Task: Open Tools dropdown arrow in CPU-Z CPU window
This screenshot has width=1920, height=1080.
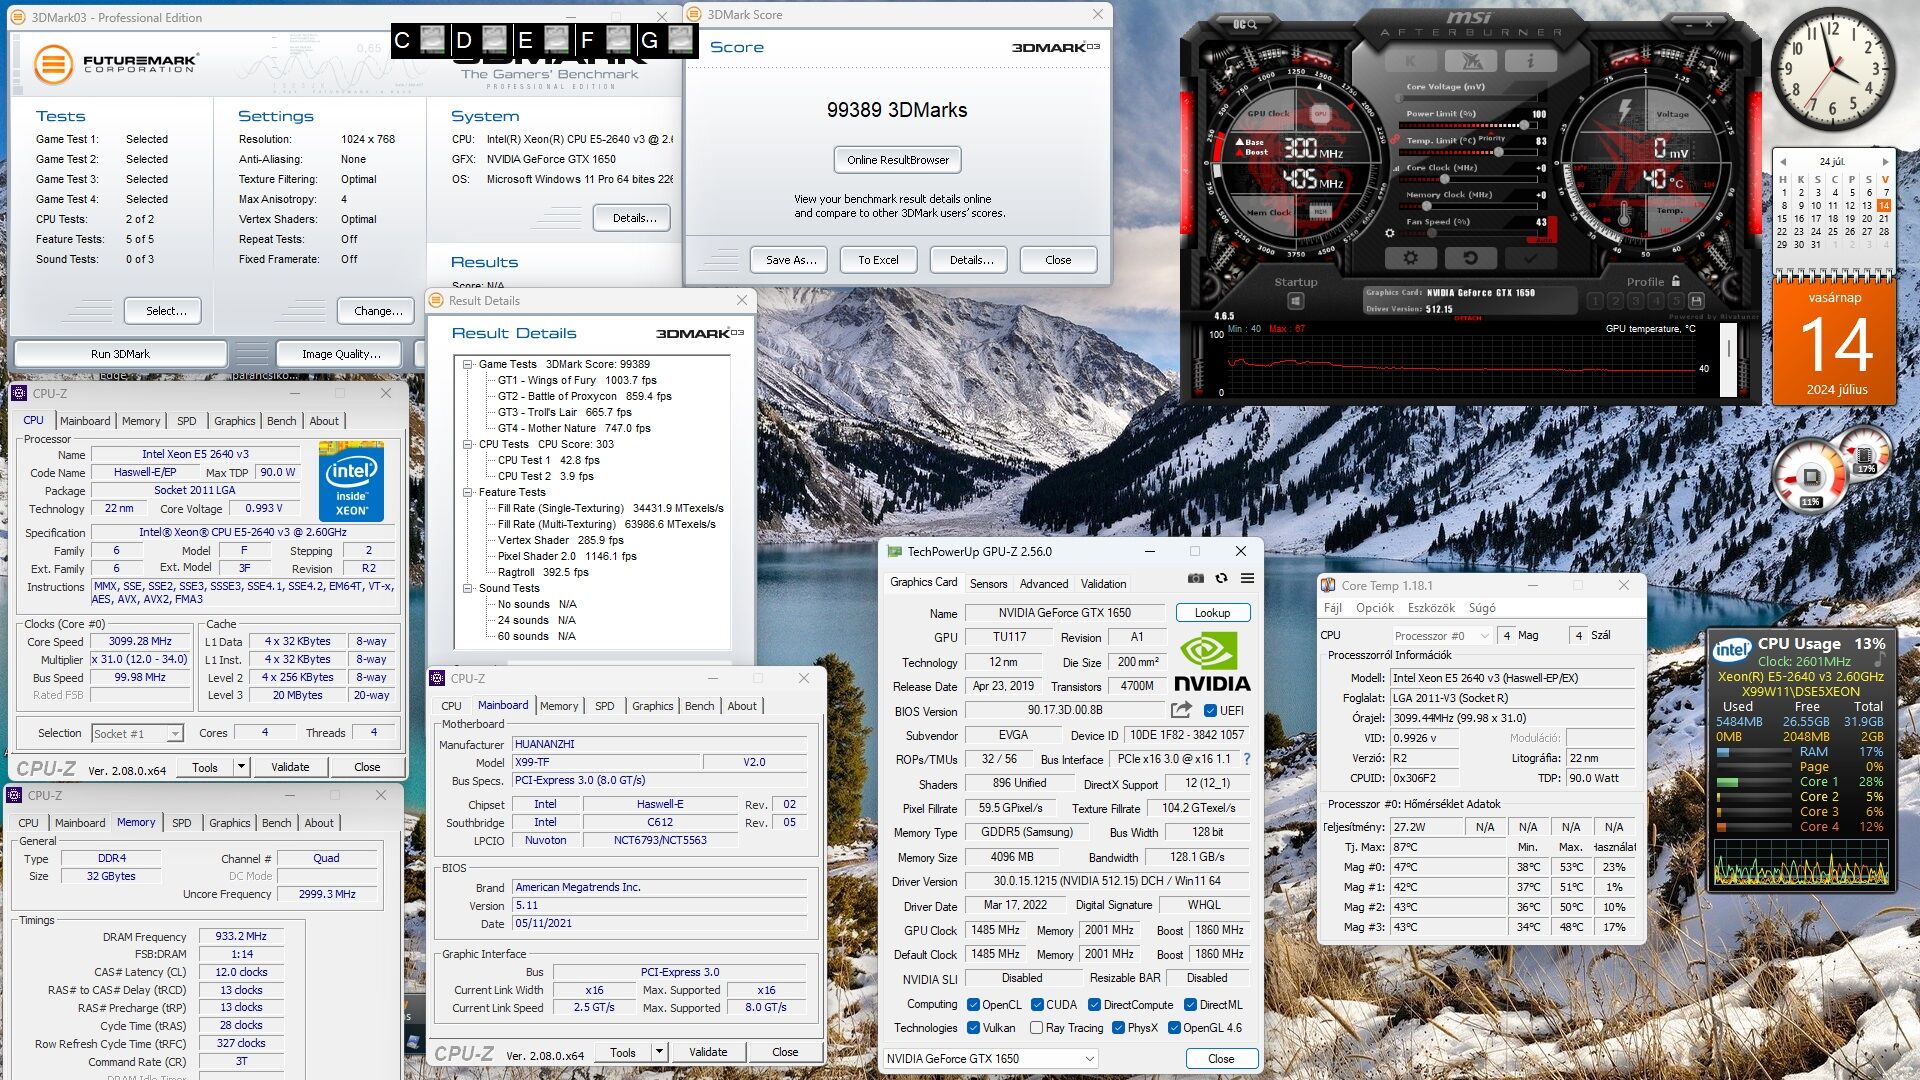Action: click(241, 767)
